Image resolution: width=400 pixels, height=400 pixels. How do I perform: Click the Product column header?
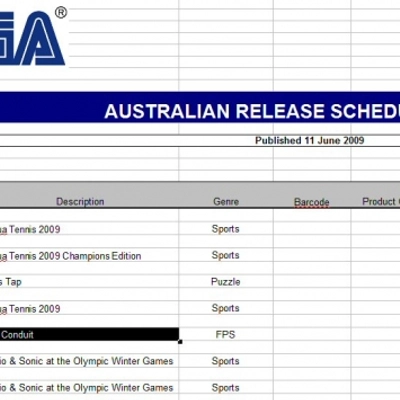point(381,202)
